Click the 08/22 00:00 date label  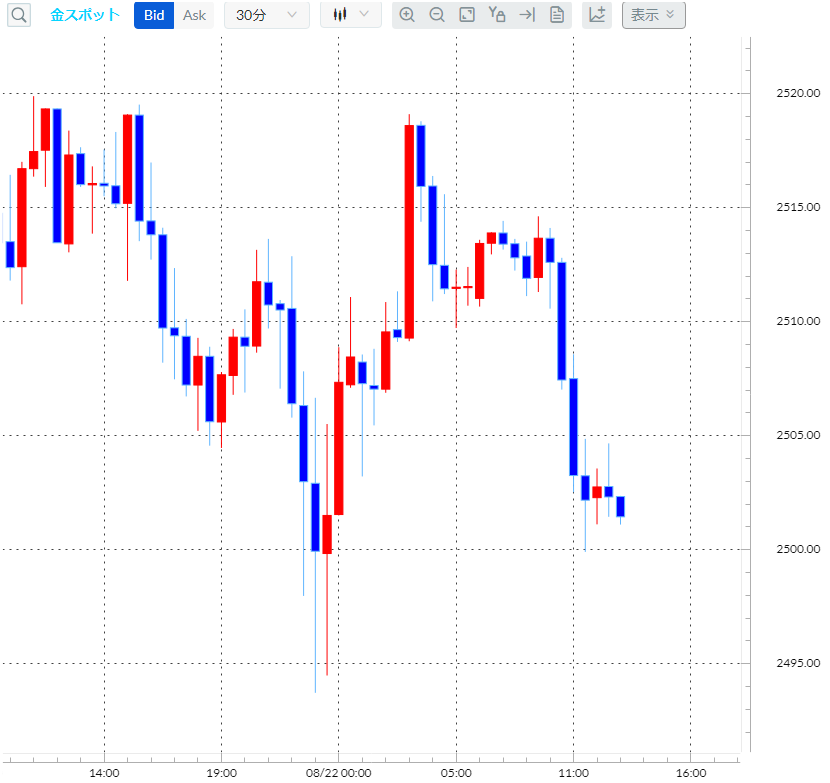click(338, 773)
